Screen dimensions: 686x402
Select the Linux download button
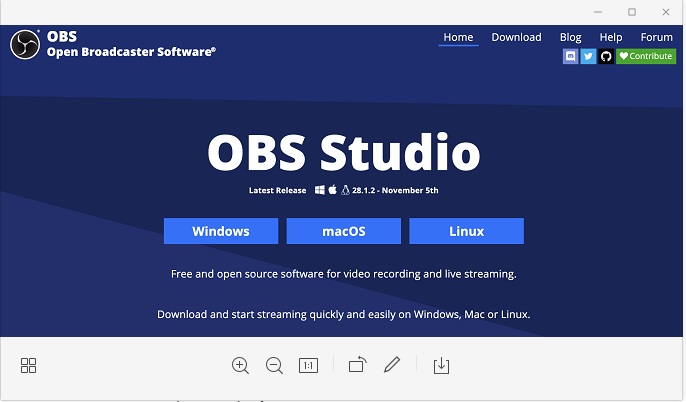466,231
